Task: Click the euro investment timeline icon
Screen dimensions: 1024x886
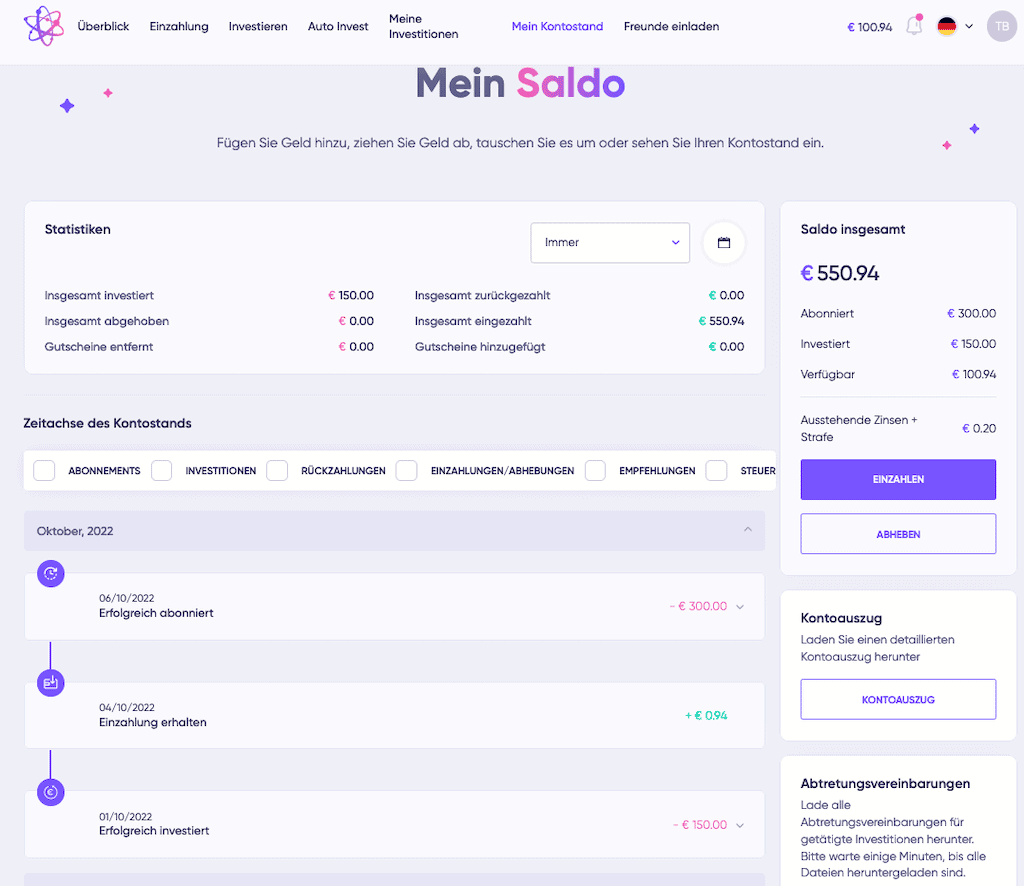Action: (50, 792)
